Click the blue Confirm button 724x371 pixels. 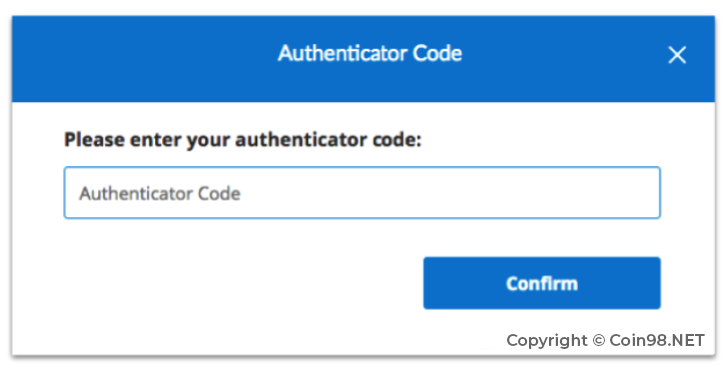pos(542,283)
